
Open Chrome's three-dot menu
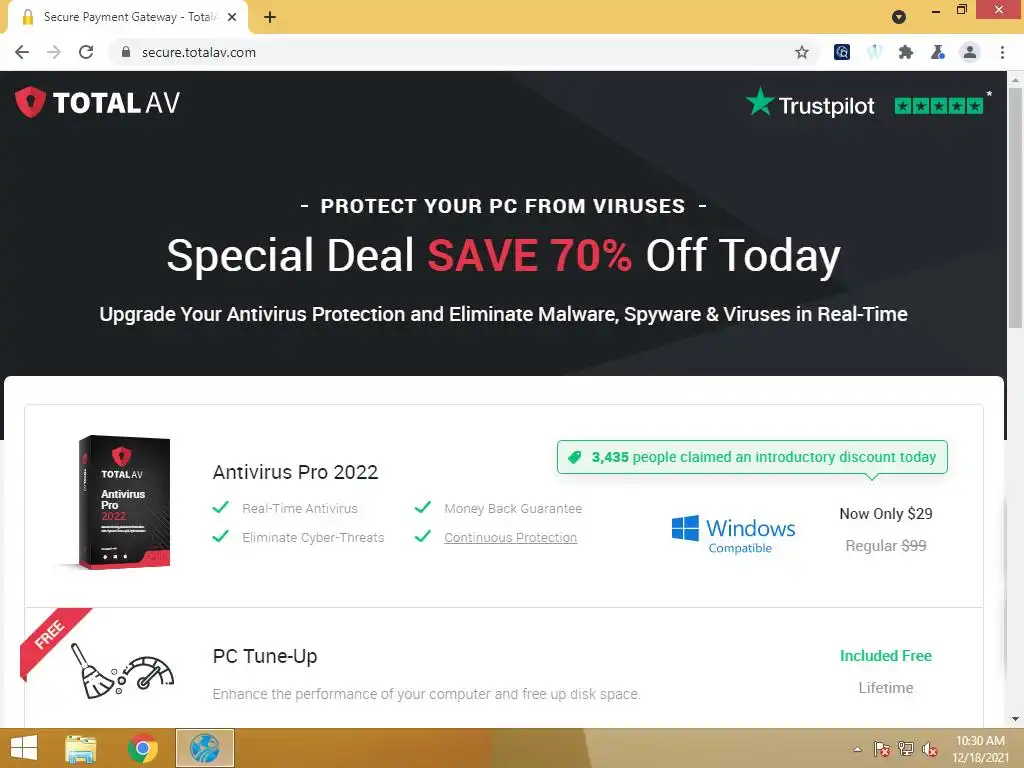pyautogui.click(x=1002, y=52)
